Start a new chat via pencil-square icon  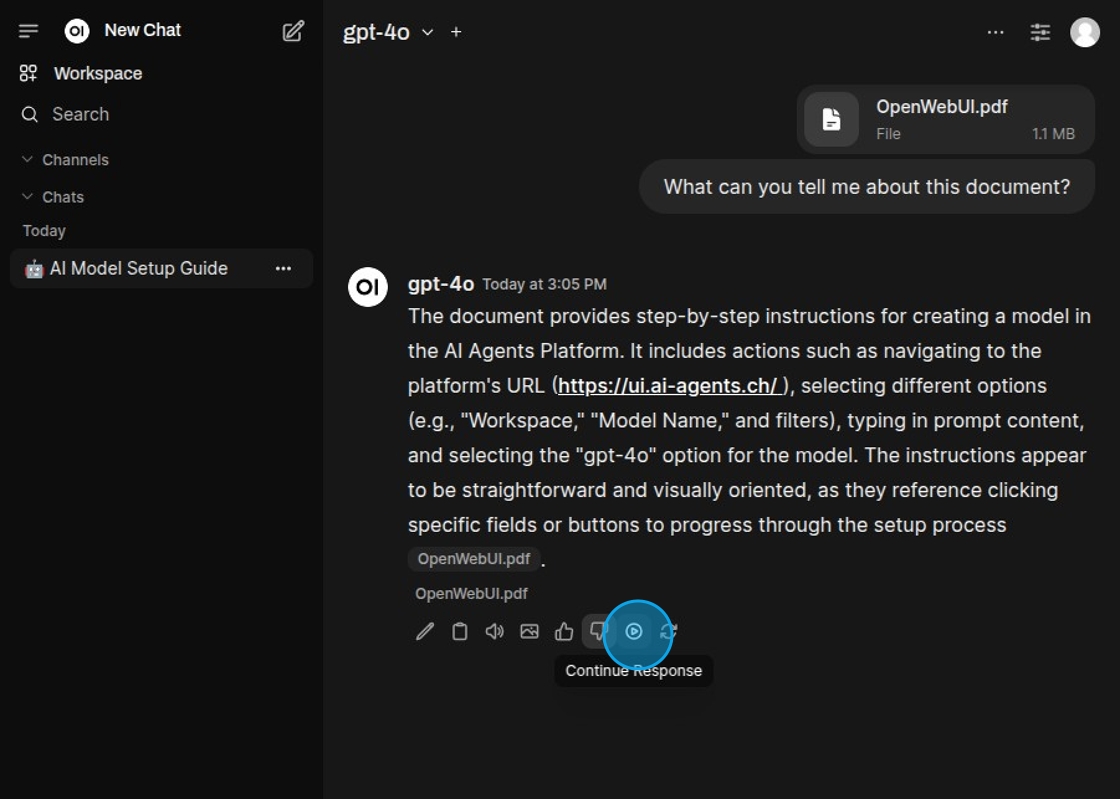(x=293, y=31)
